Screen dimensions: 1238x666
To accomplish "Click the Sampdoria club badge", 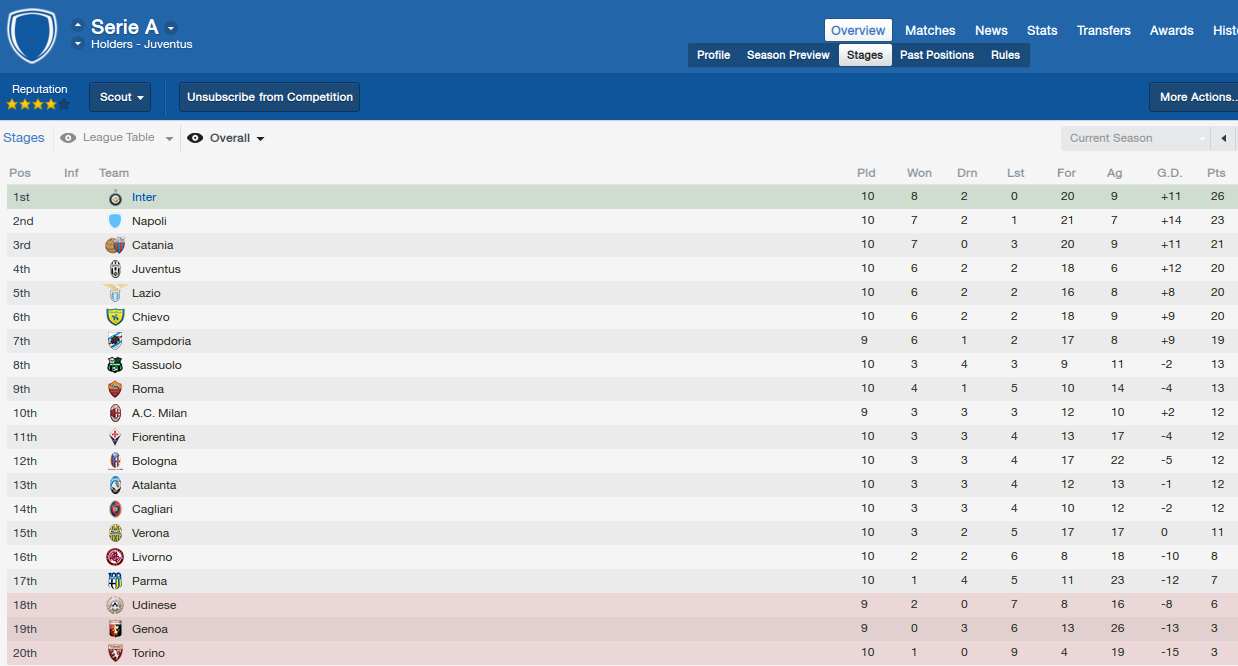I will pyautogui.click(x=115, y=341).
